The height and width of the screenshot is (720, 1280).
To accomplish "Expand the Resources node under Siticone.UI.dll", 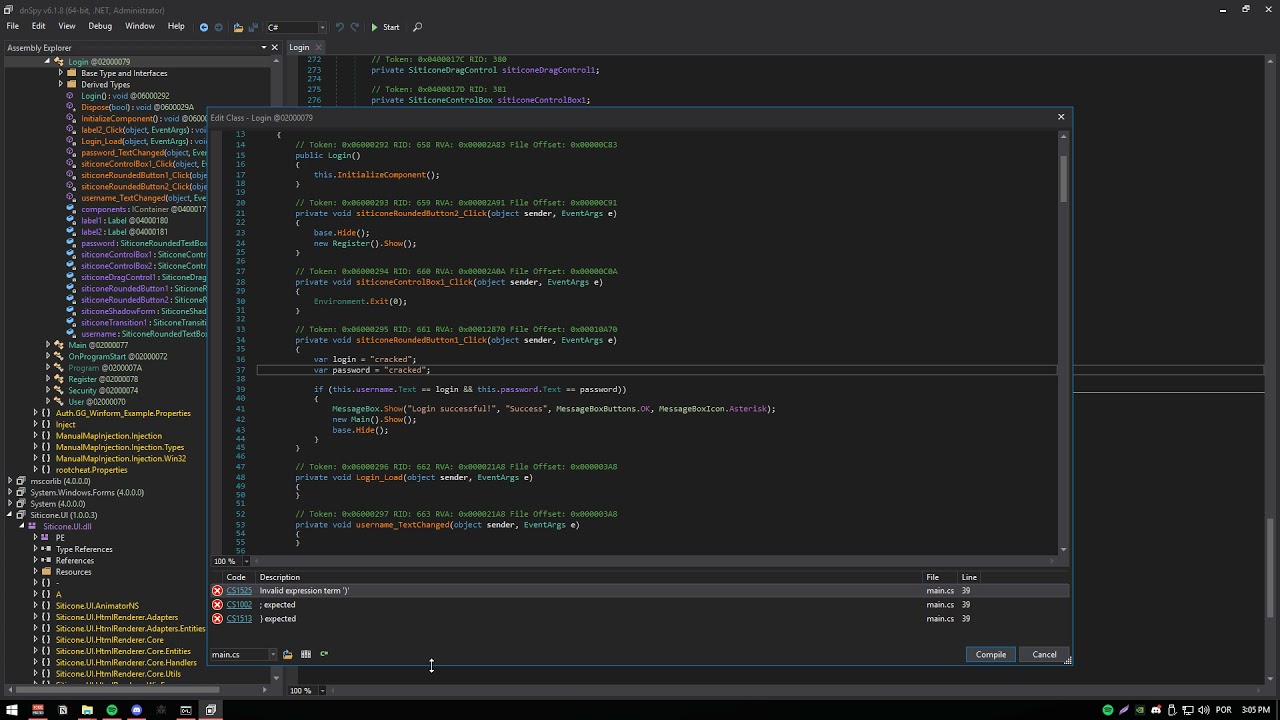I will tap(35, 572).
